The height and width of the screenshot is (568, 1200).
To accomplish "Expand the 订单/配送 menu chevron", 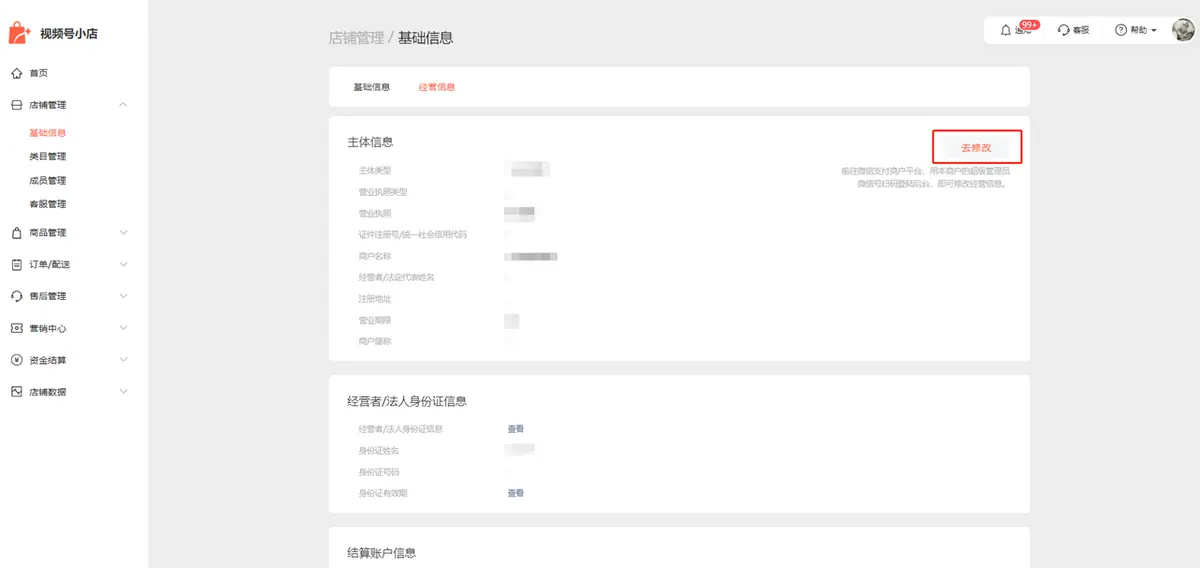I will [123, 265].
